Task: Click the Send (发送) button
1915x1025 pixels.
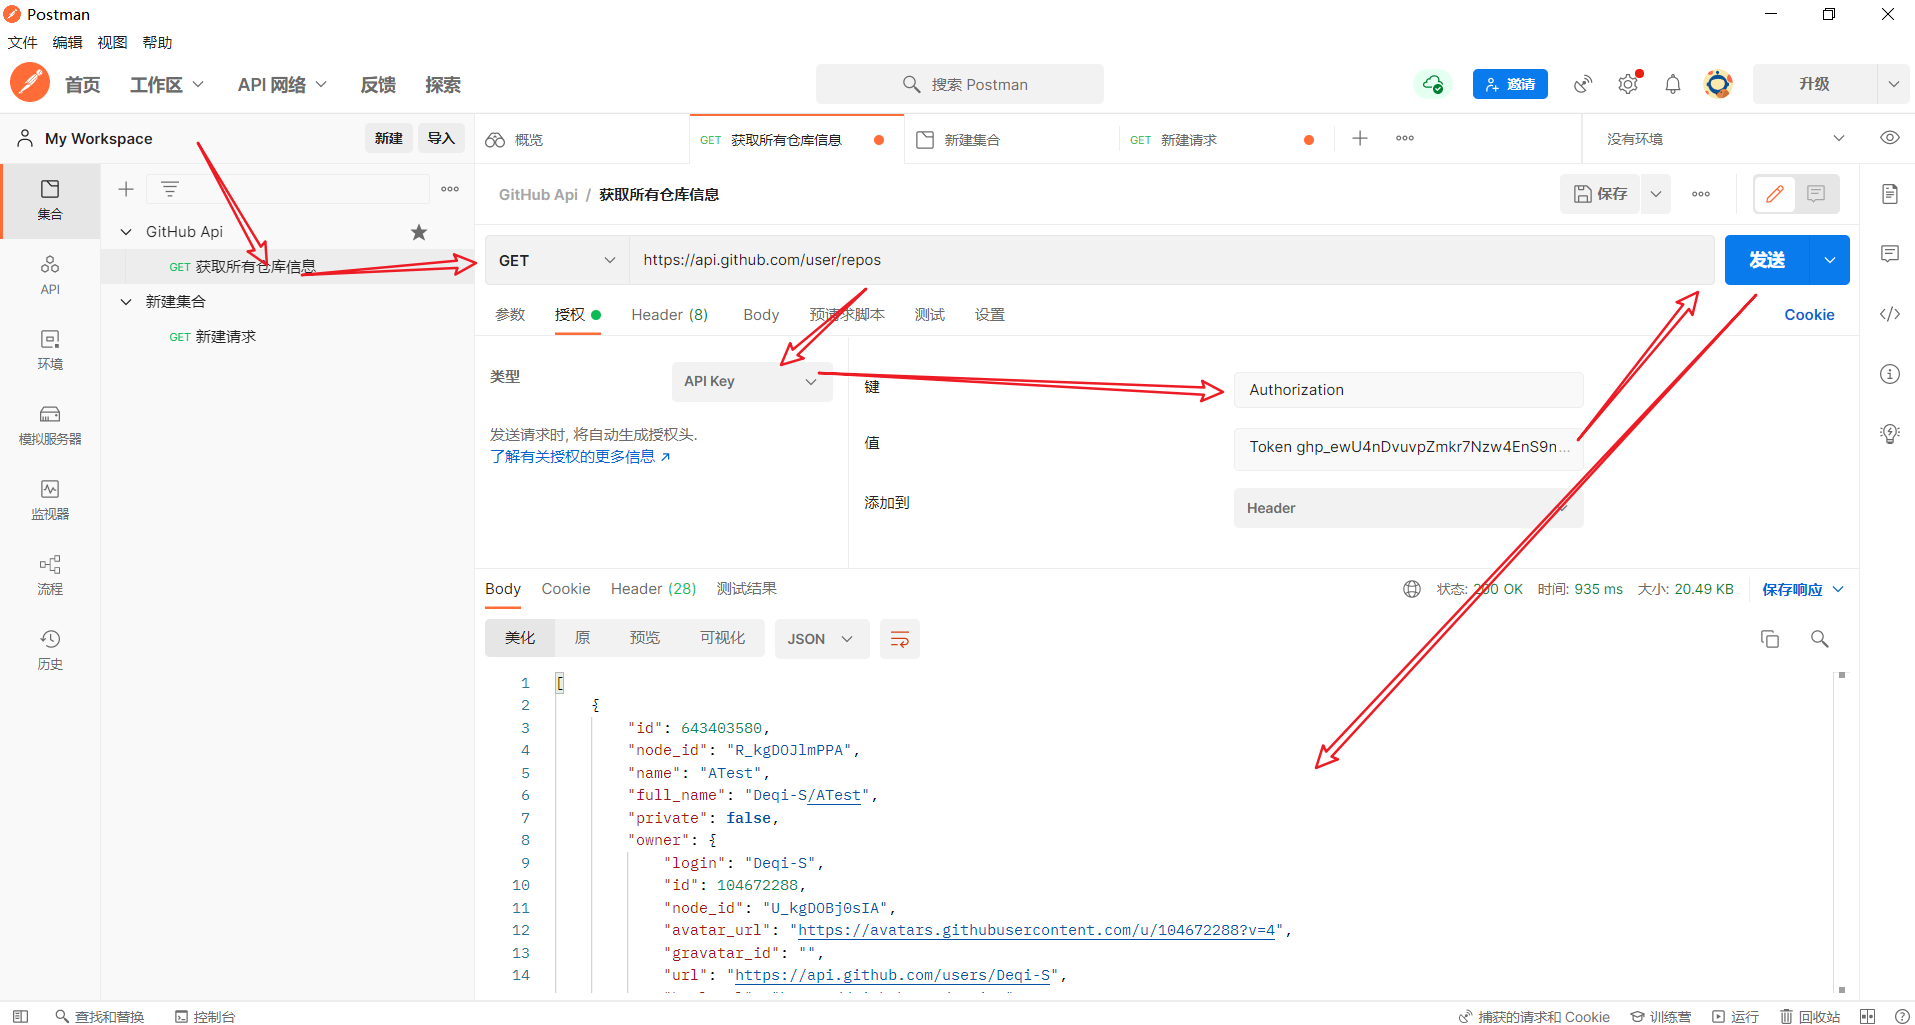Action: tap(1767, 260)
